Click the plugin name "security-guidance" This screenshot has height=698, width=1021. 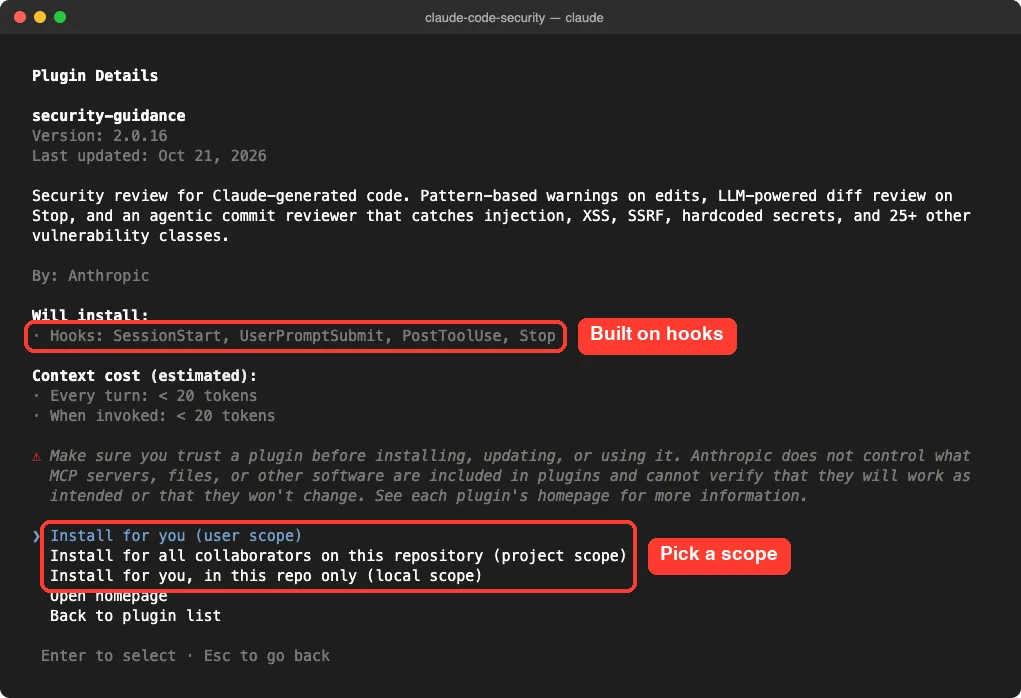coord(109,116)
